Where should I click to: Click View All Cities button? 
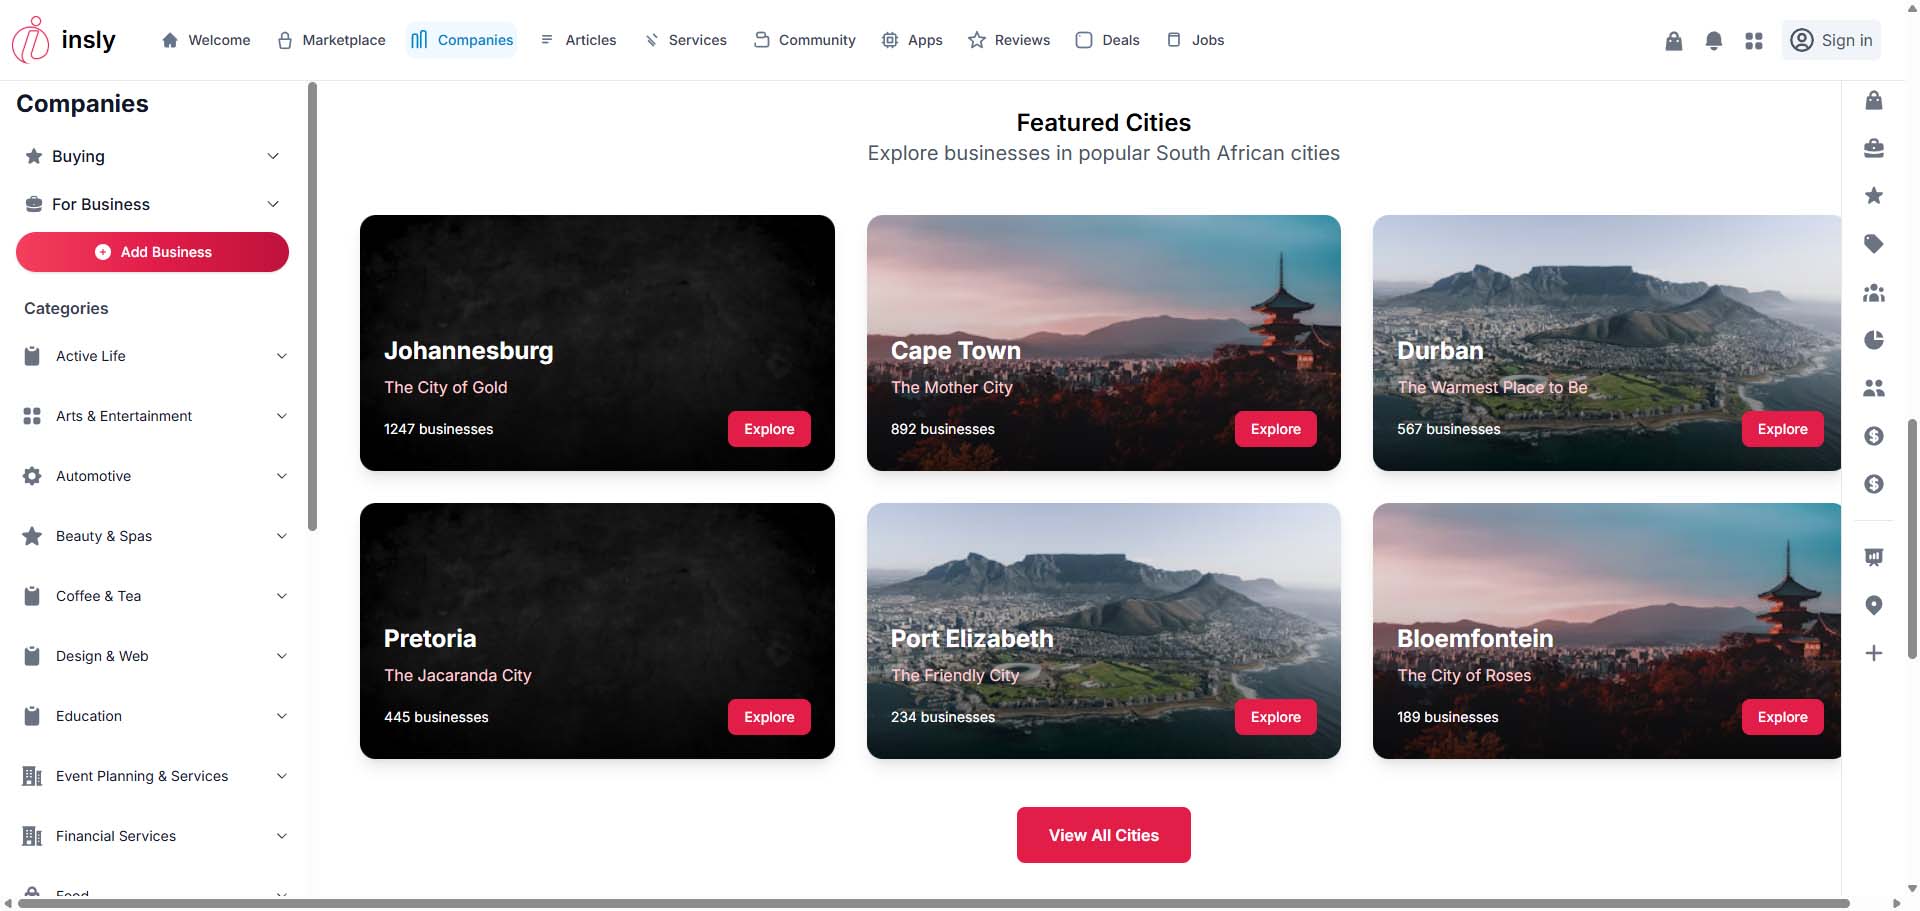(x=1103, y=835)
